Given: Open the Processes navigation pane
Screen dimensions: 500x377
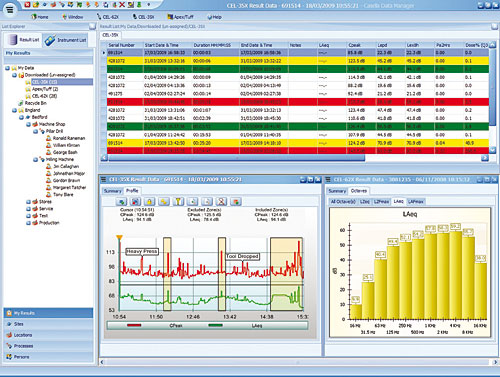Looking at the screenshot, I should point(48,346).
